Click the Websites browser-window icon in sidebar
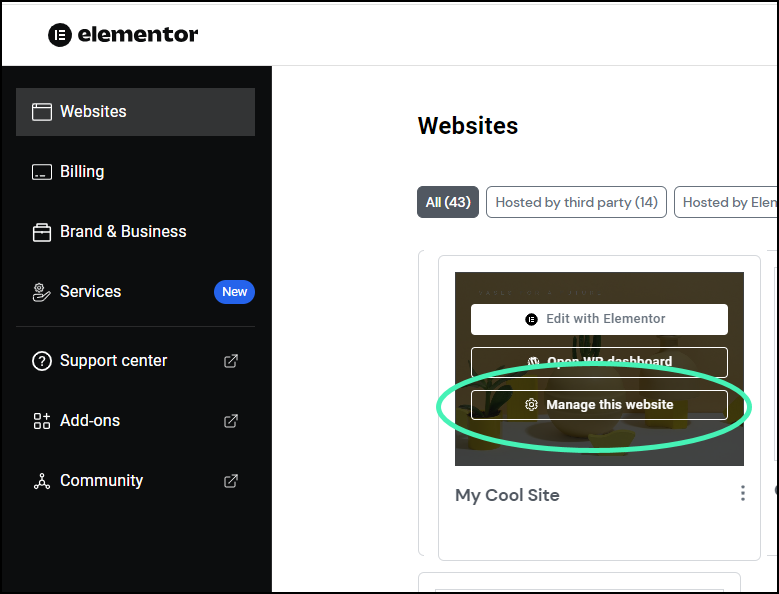Image resolution: width=779 pixels, height=594 pixels. coord(41,112)
